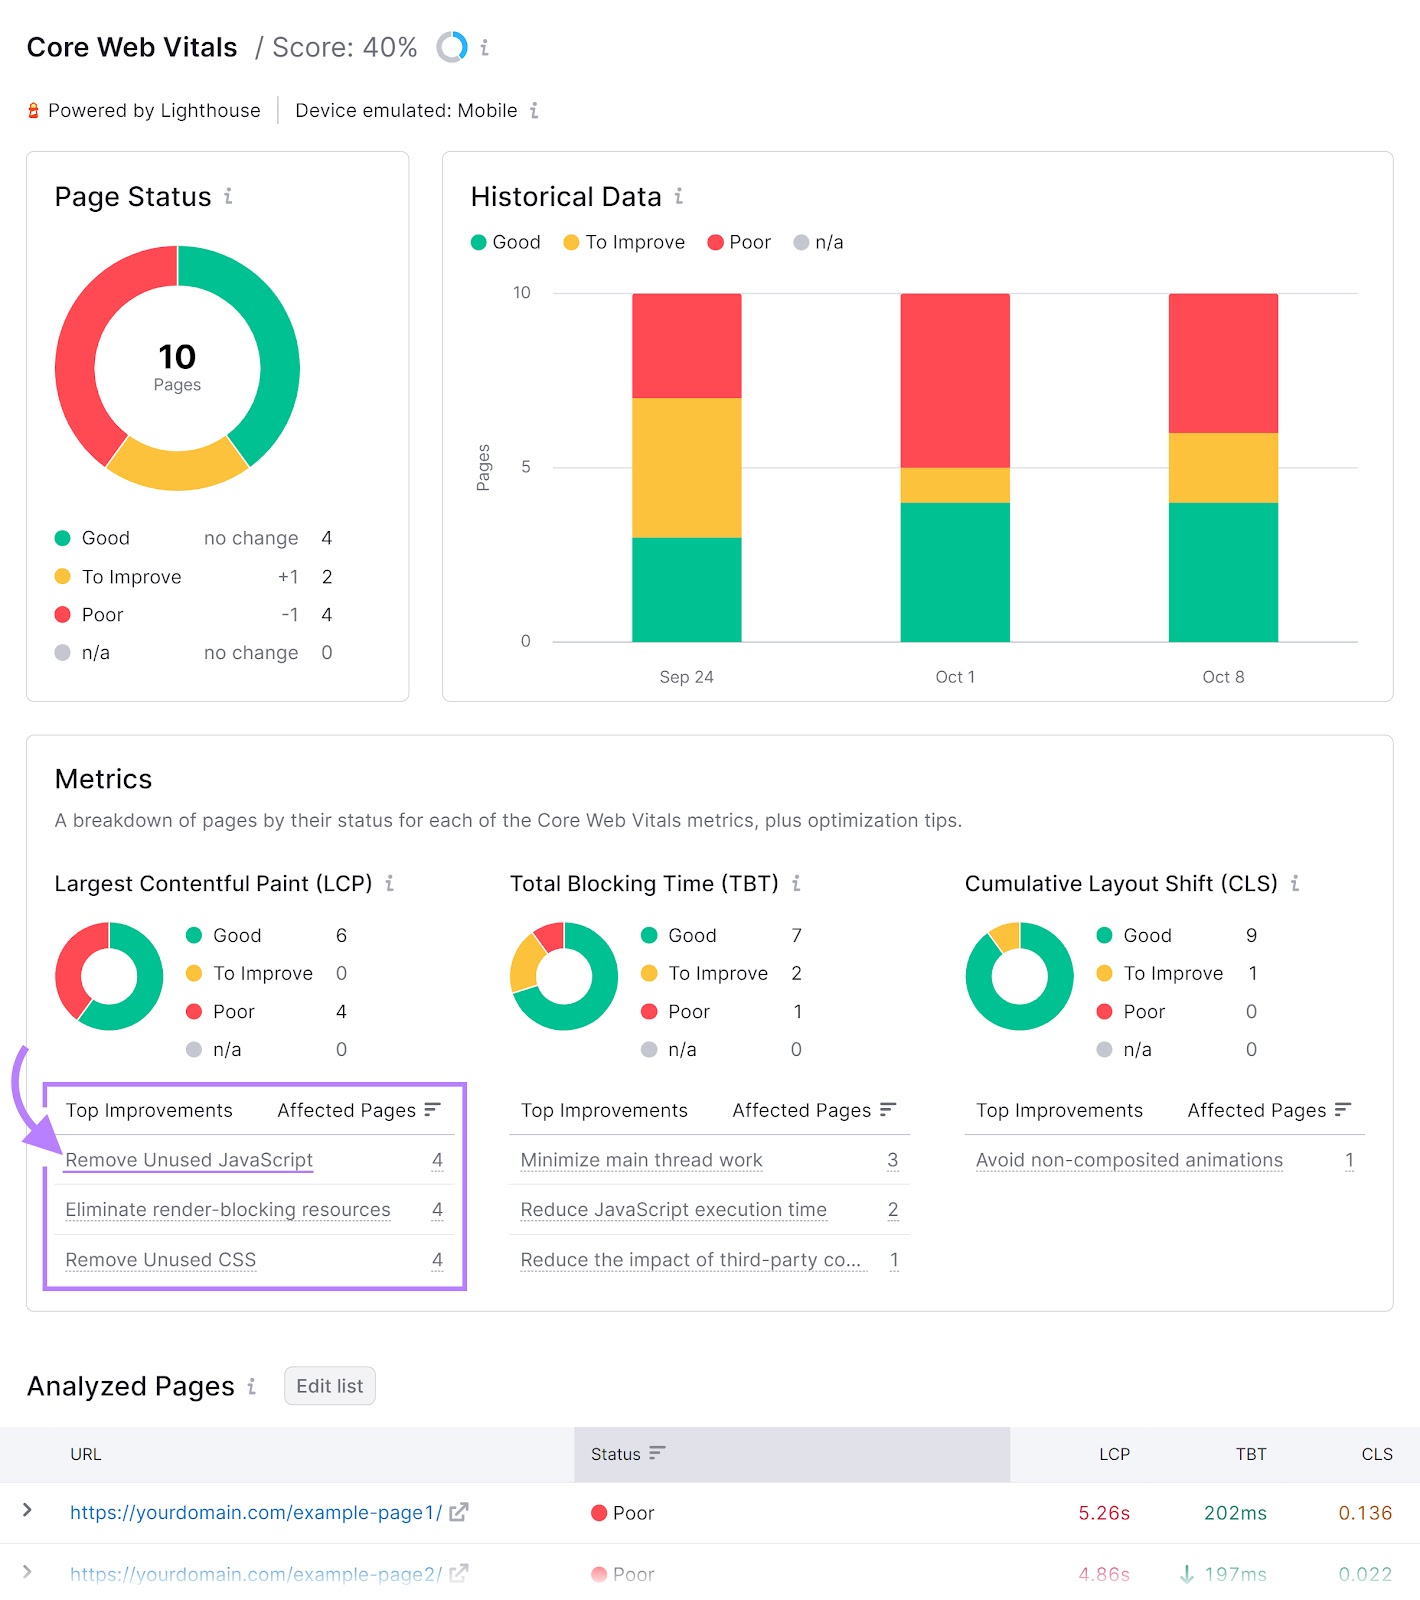1420x1600 pixels.
Task: Click info icon beside Device emulated: Mobile
Action: [x=534, y=110]
